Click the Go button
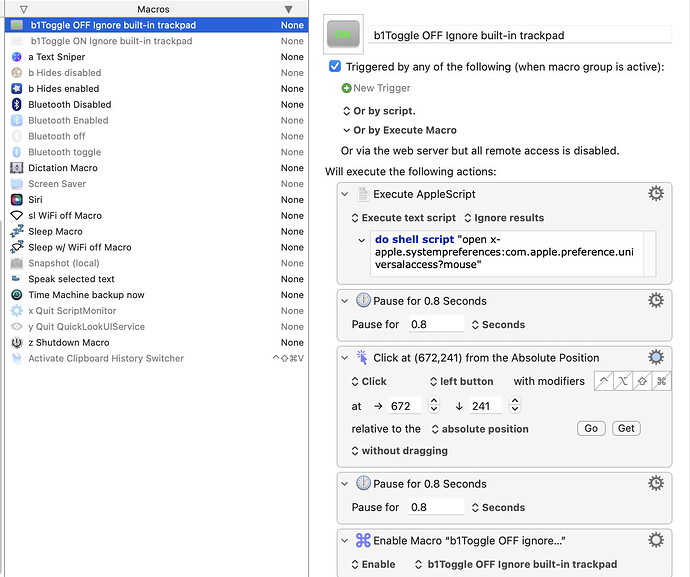 (591, 428)
